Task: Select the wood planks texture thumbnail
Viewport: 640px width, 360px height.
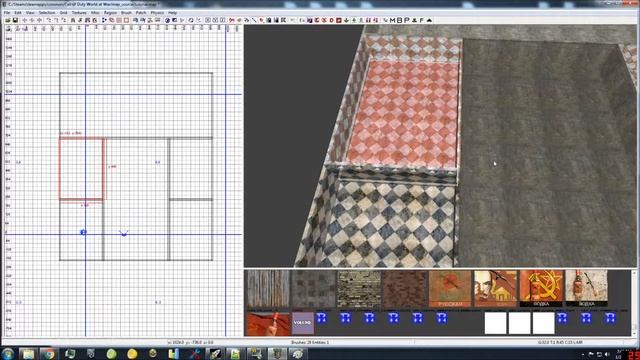Action: pyautogui.click(x=268, y=289)
